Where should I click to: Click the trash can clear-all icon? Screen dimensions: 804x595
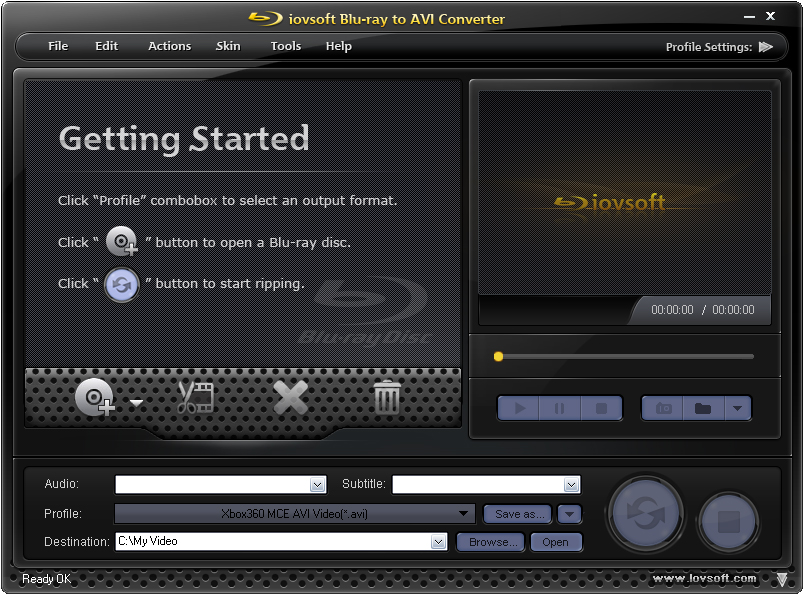pos(387,396)
